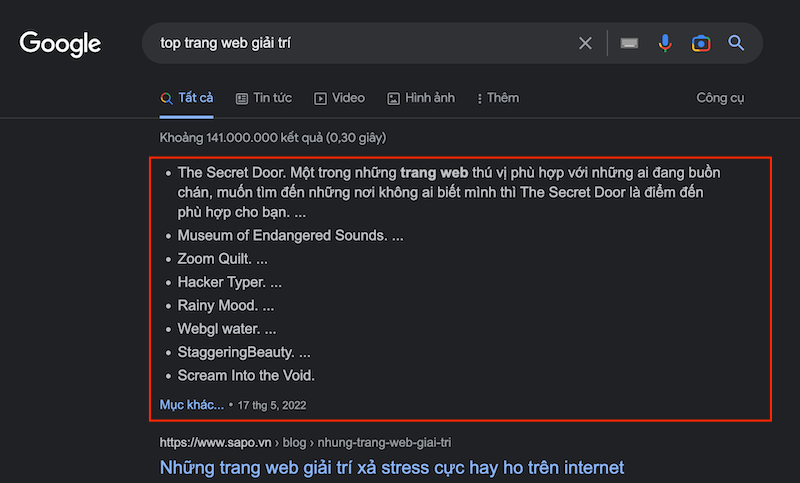Switch to the Hình ảnh tab
Viewport: 800px width, 483px height.
pyautogui.click(x=430, y=98)
